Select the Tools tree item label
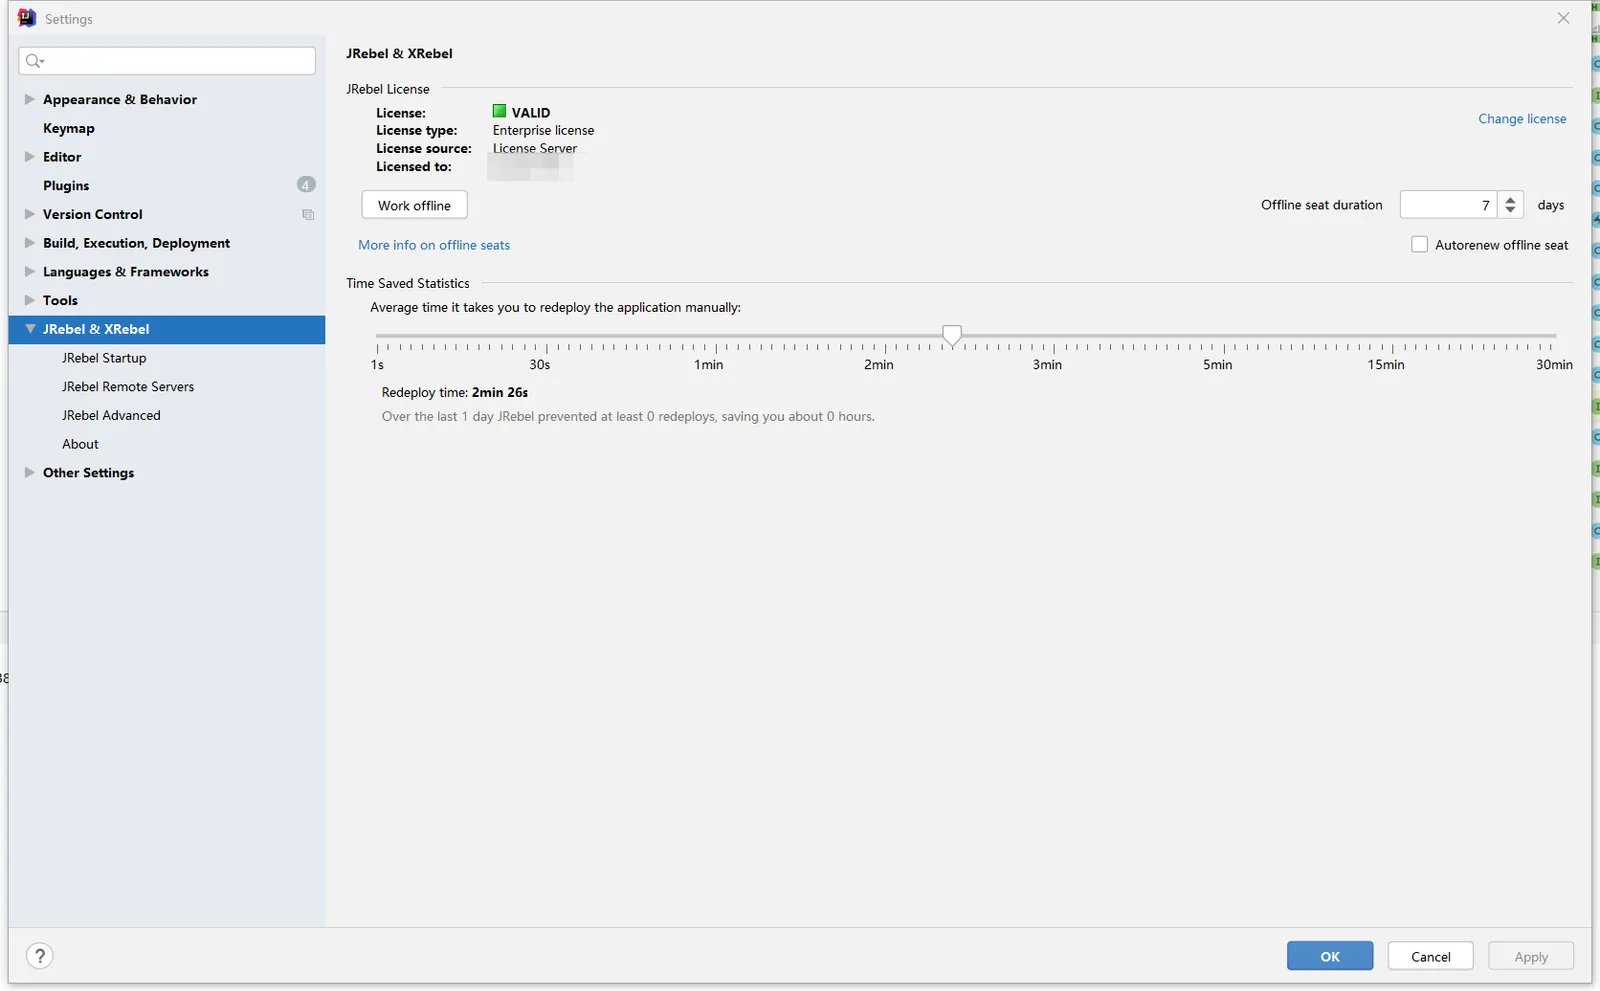The image size is (1600, 991). [x=60, y=301]
